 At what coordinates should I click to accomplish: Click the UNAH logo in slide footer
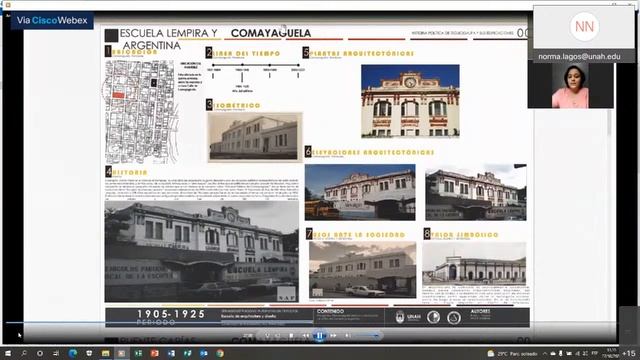408,317
